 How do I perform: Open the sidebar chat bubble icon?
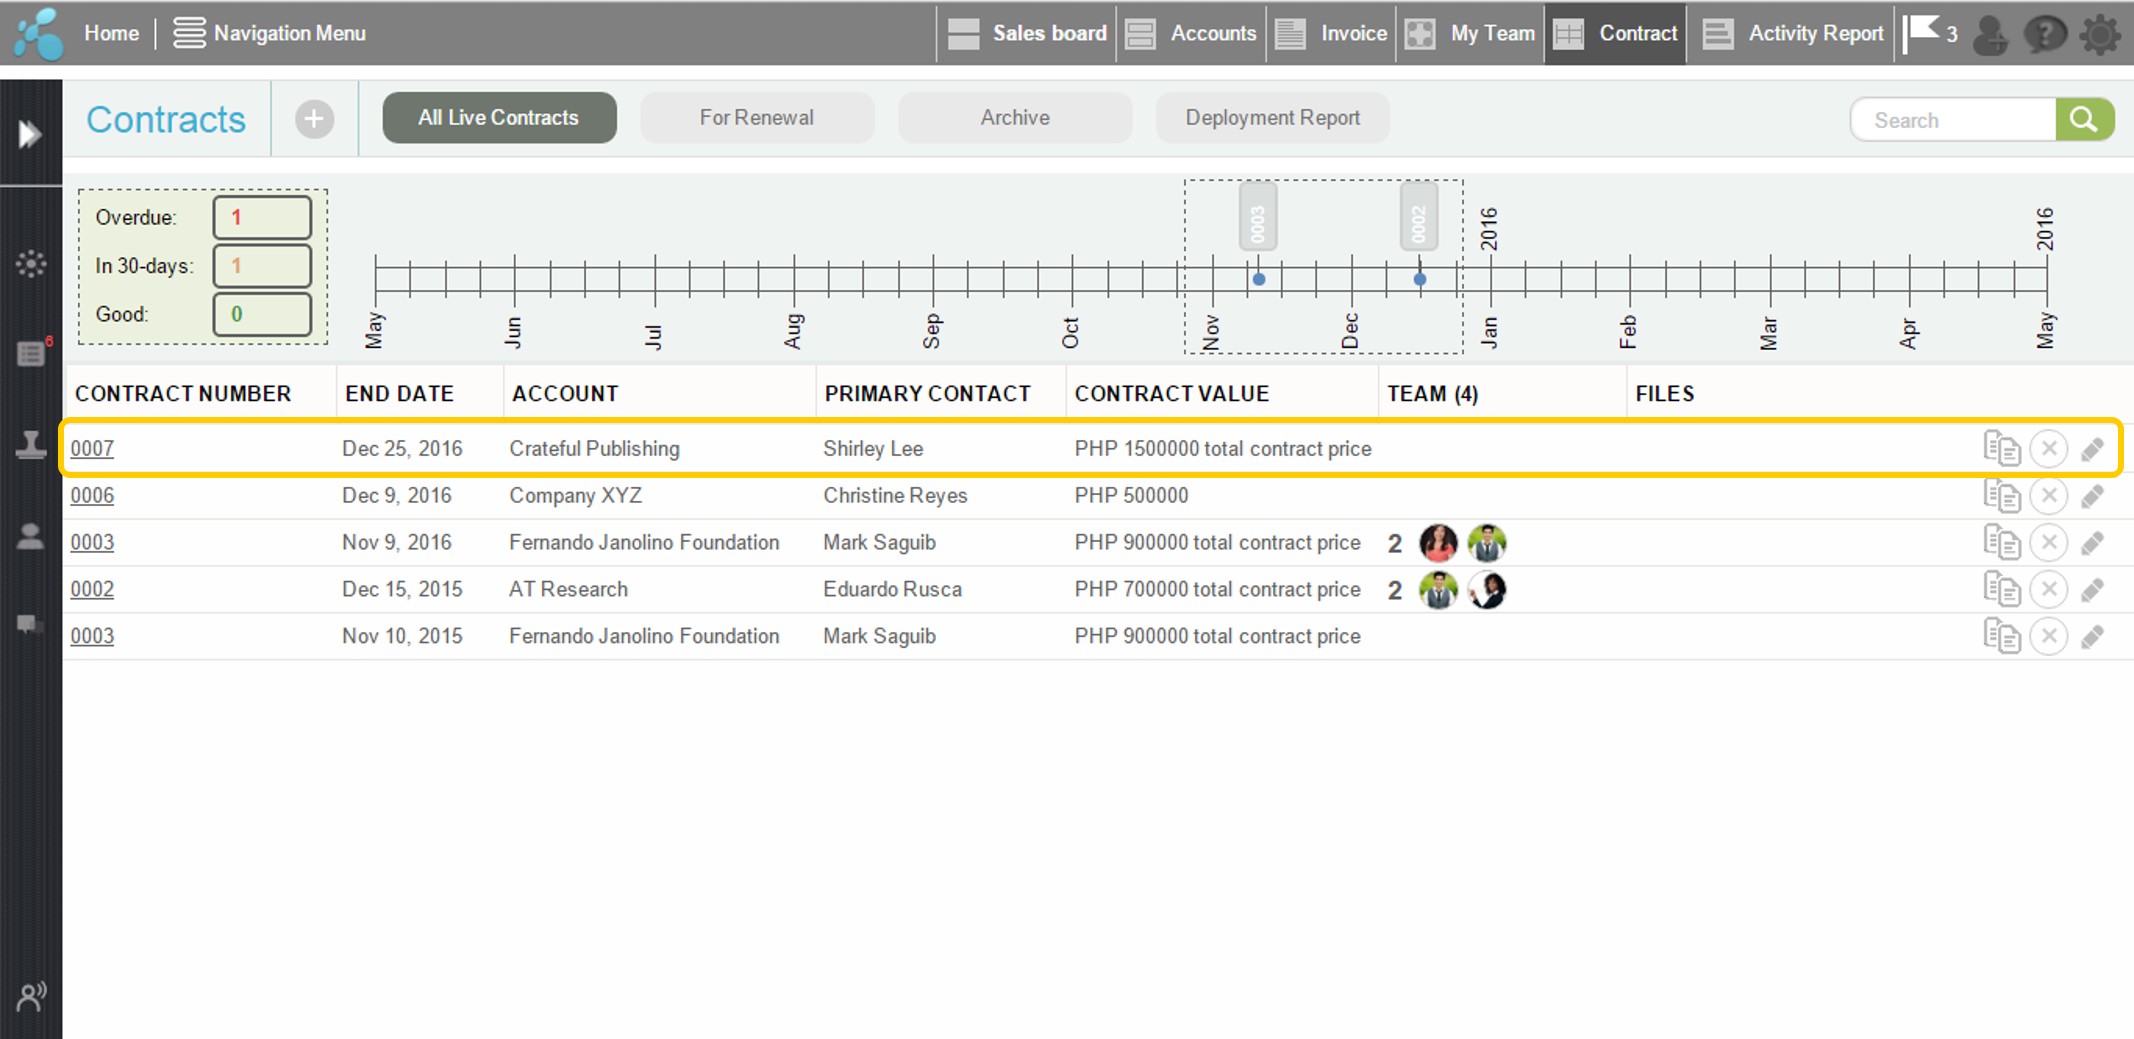point(30,625)
